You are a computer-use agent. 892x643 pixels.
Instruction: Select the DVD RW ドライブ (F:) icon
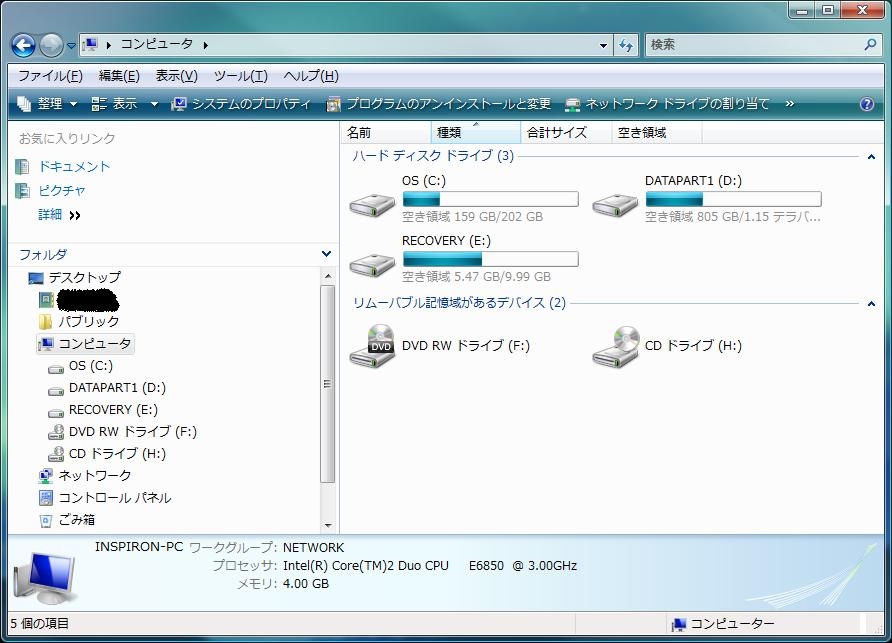tap(372, 346)
